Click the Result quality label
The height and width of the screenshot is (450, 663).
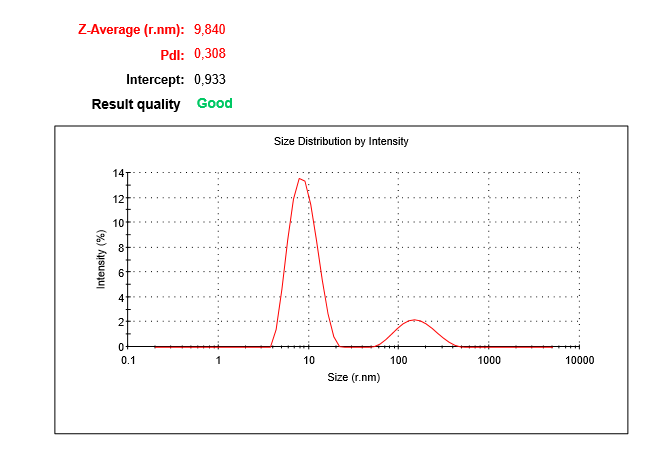click(x=136, y=104)
